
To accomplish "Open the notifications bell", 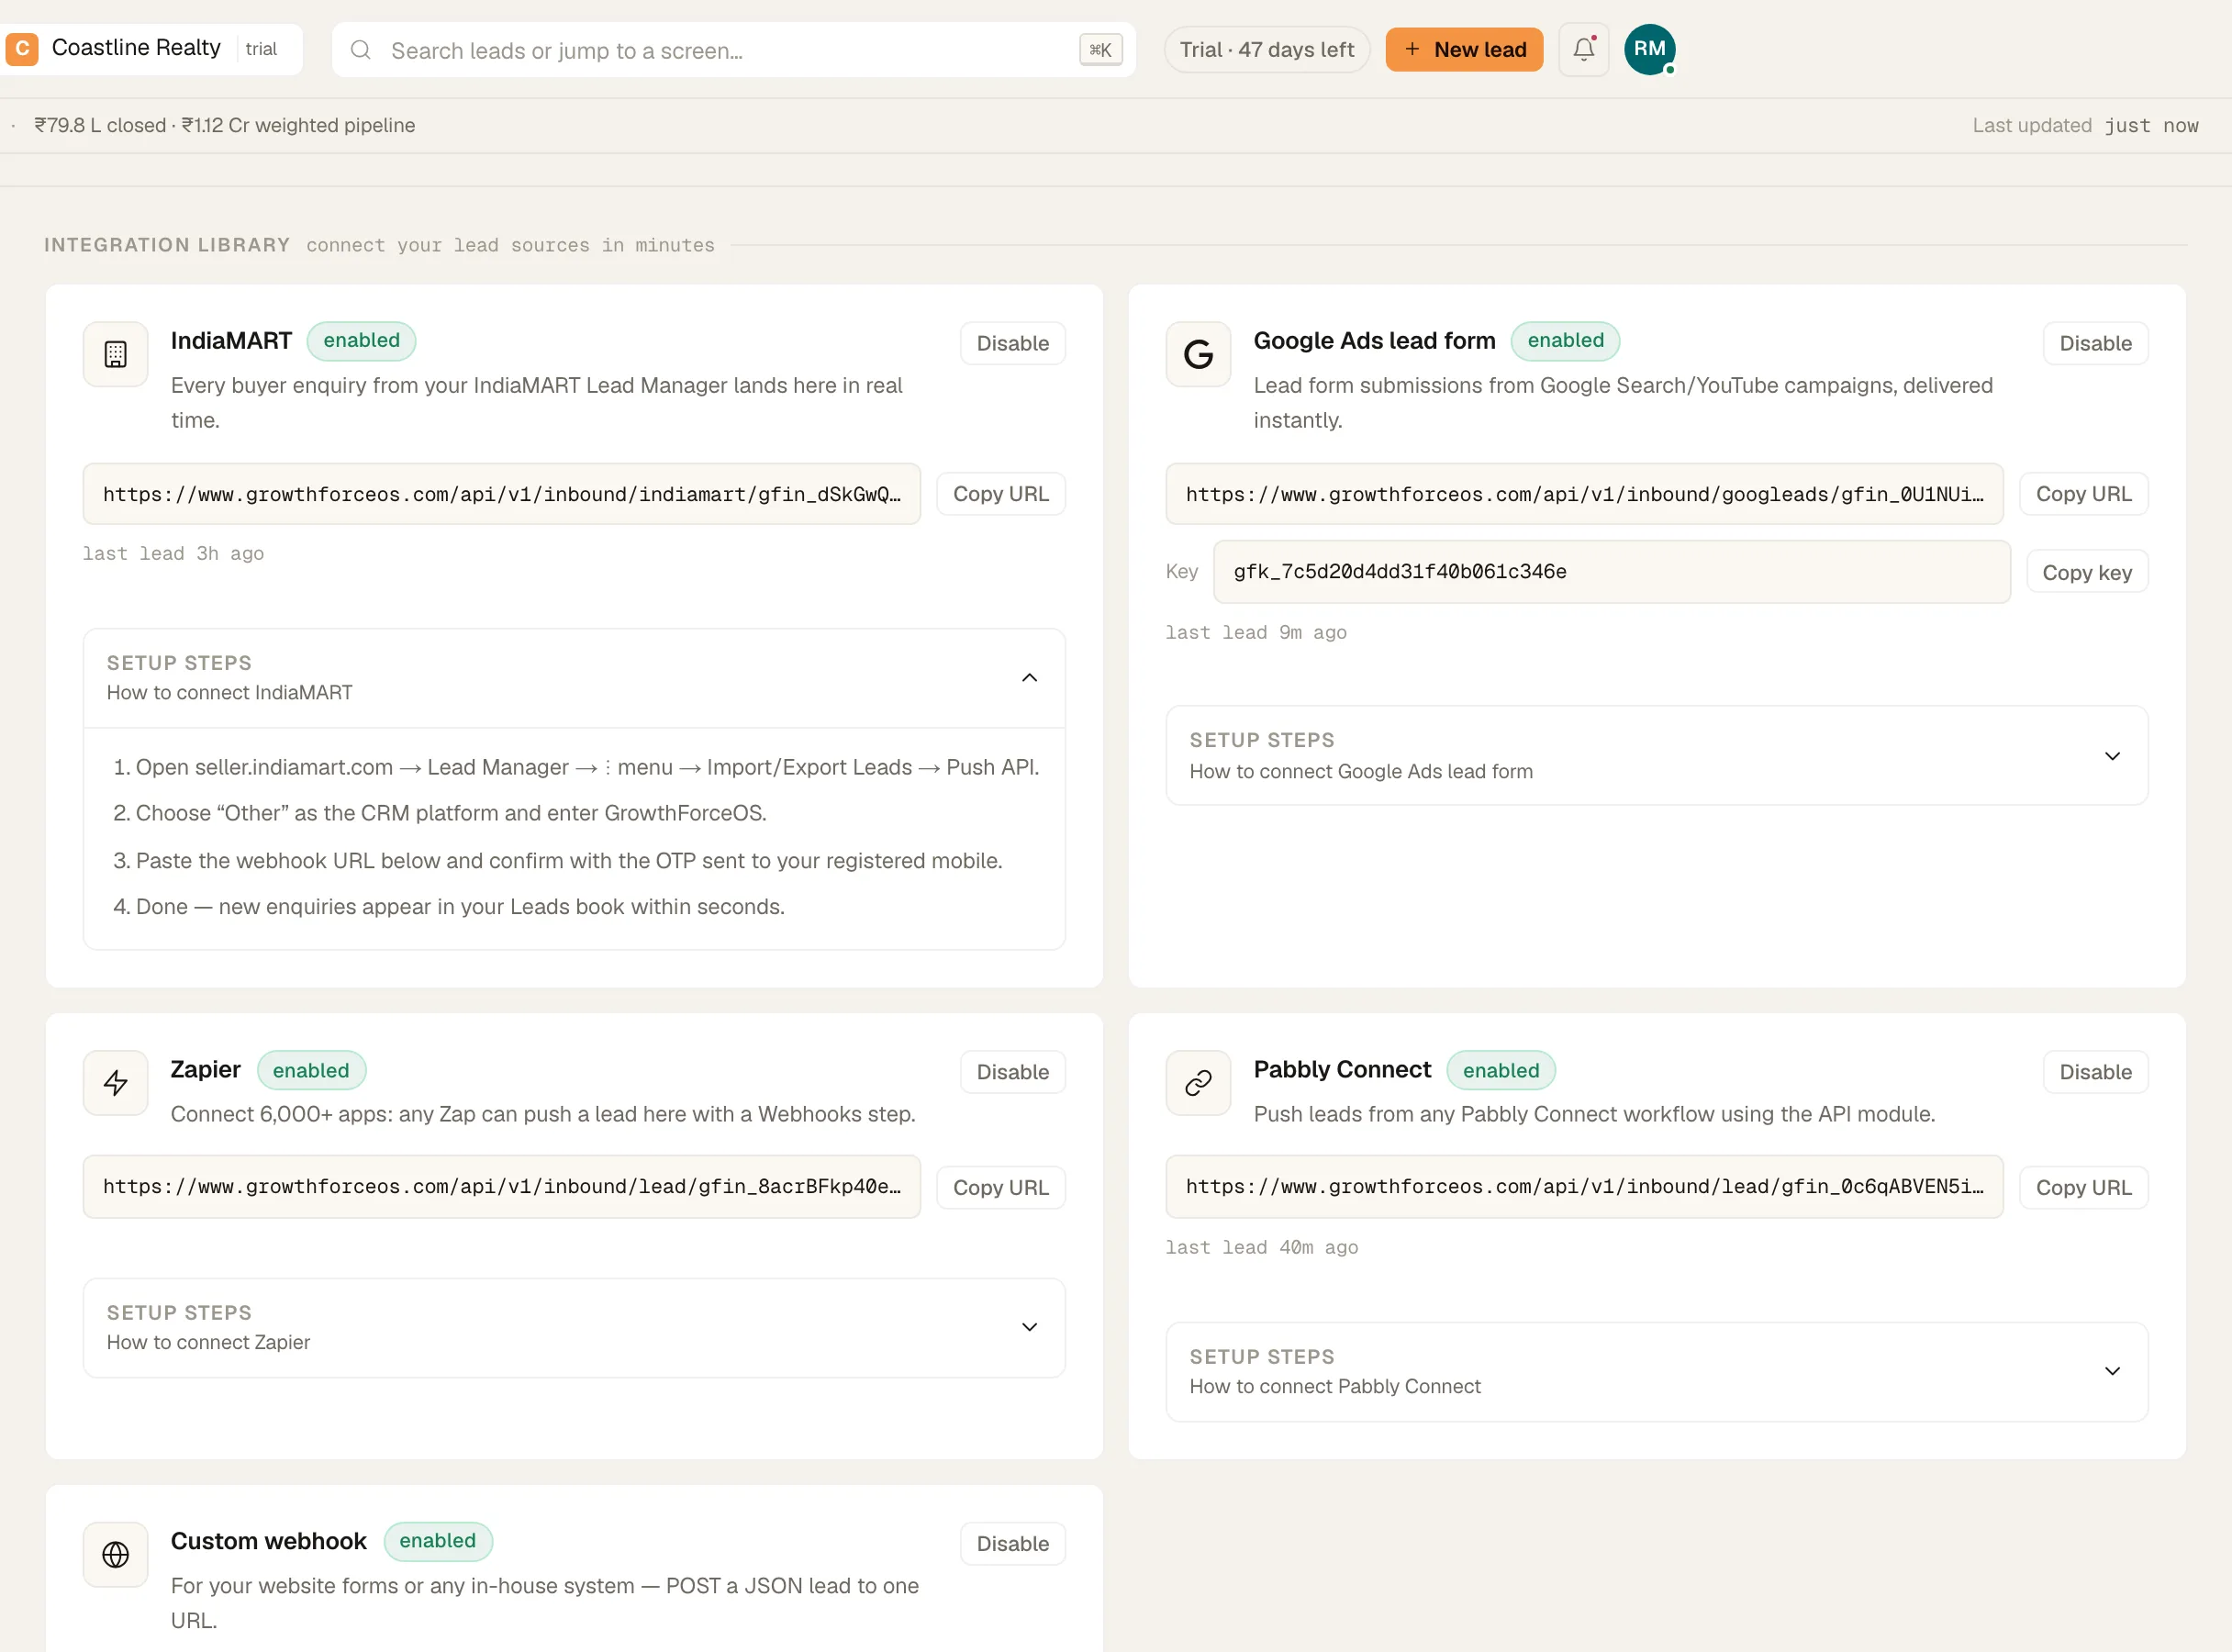I will click(x=1584, y=49).
